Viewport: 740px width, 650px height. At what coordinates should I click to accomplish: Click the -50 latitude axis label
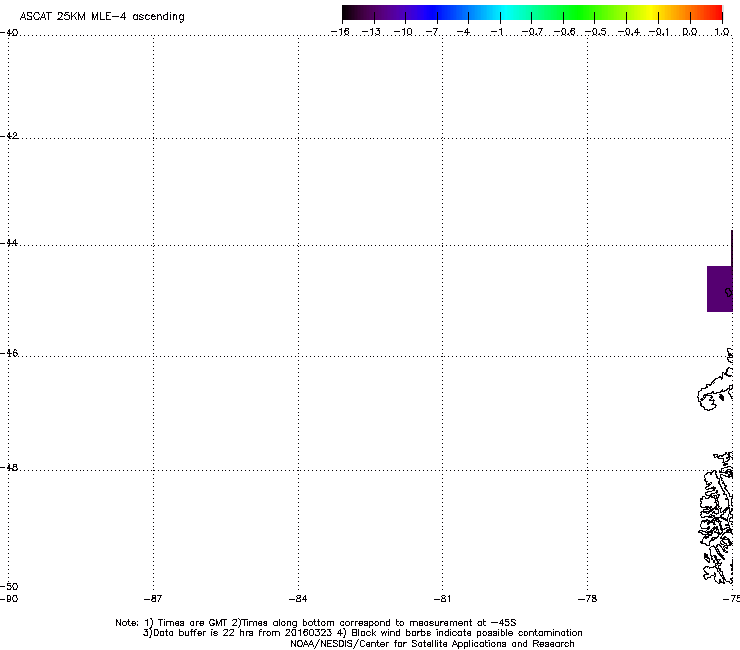pos(9,586)
